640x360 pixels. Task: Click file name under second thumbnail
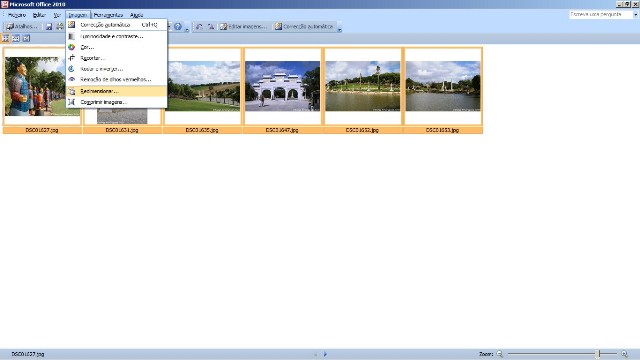point(122,130)
